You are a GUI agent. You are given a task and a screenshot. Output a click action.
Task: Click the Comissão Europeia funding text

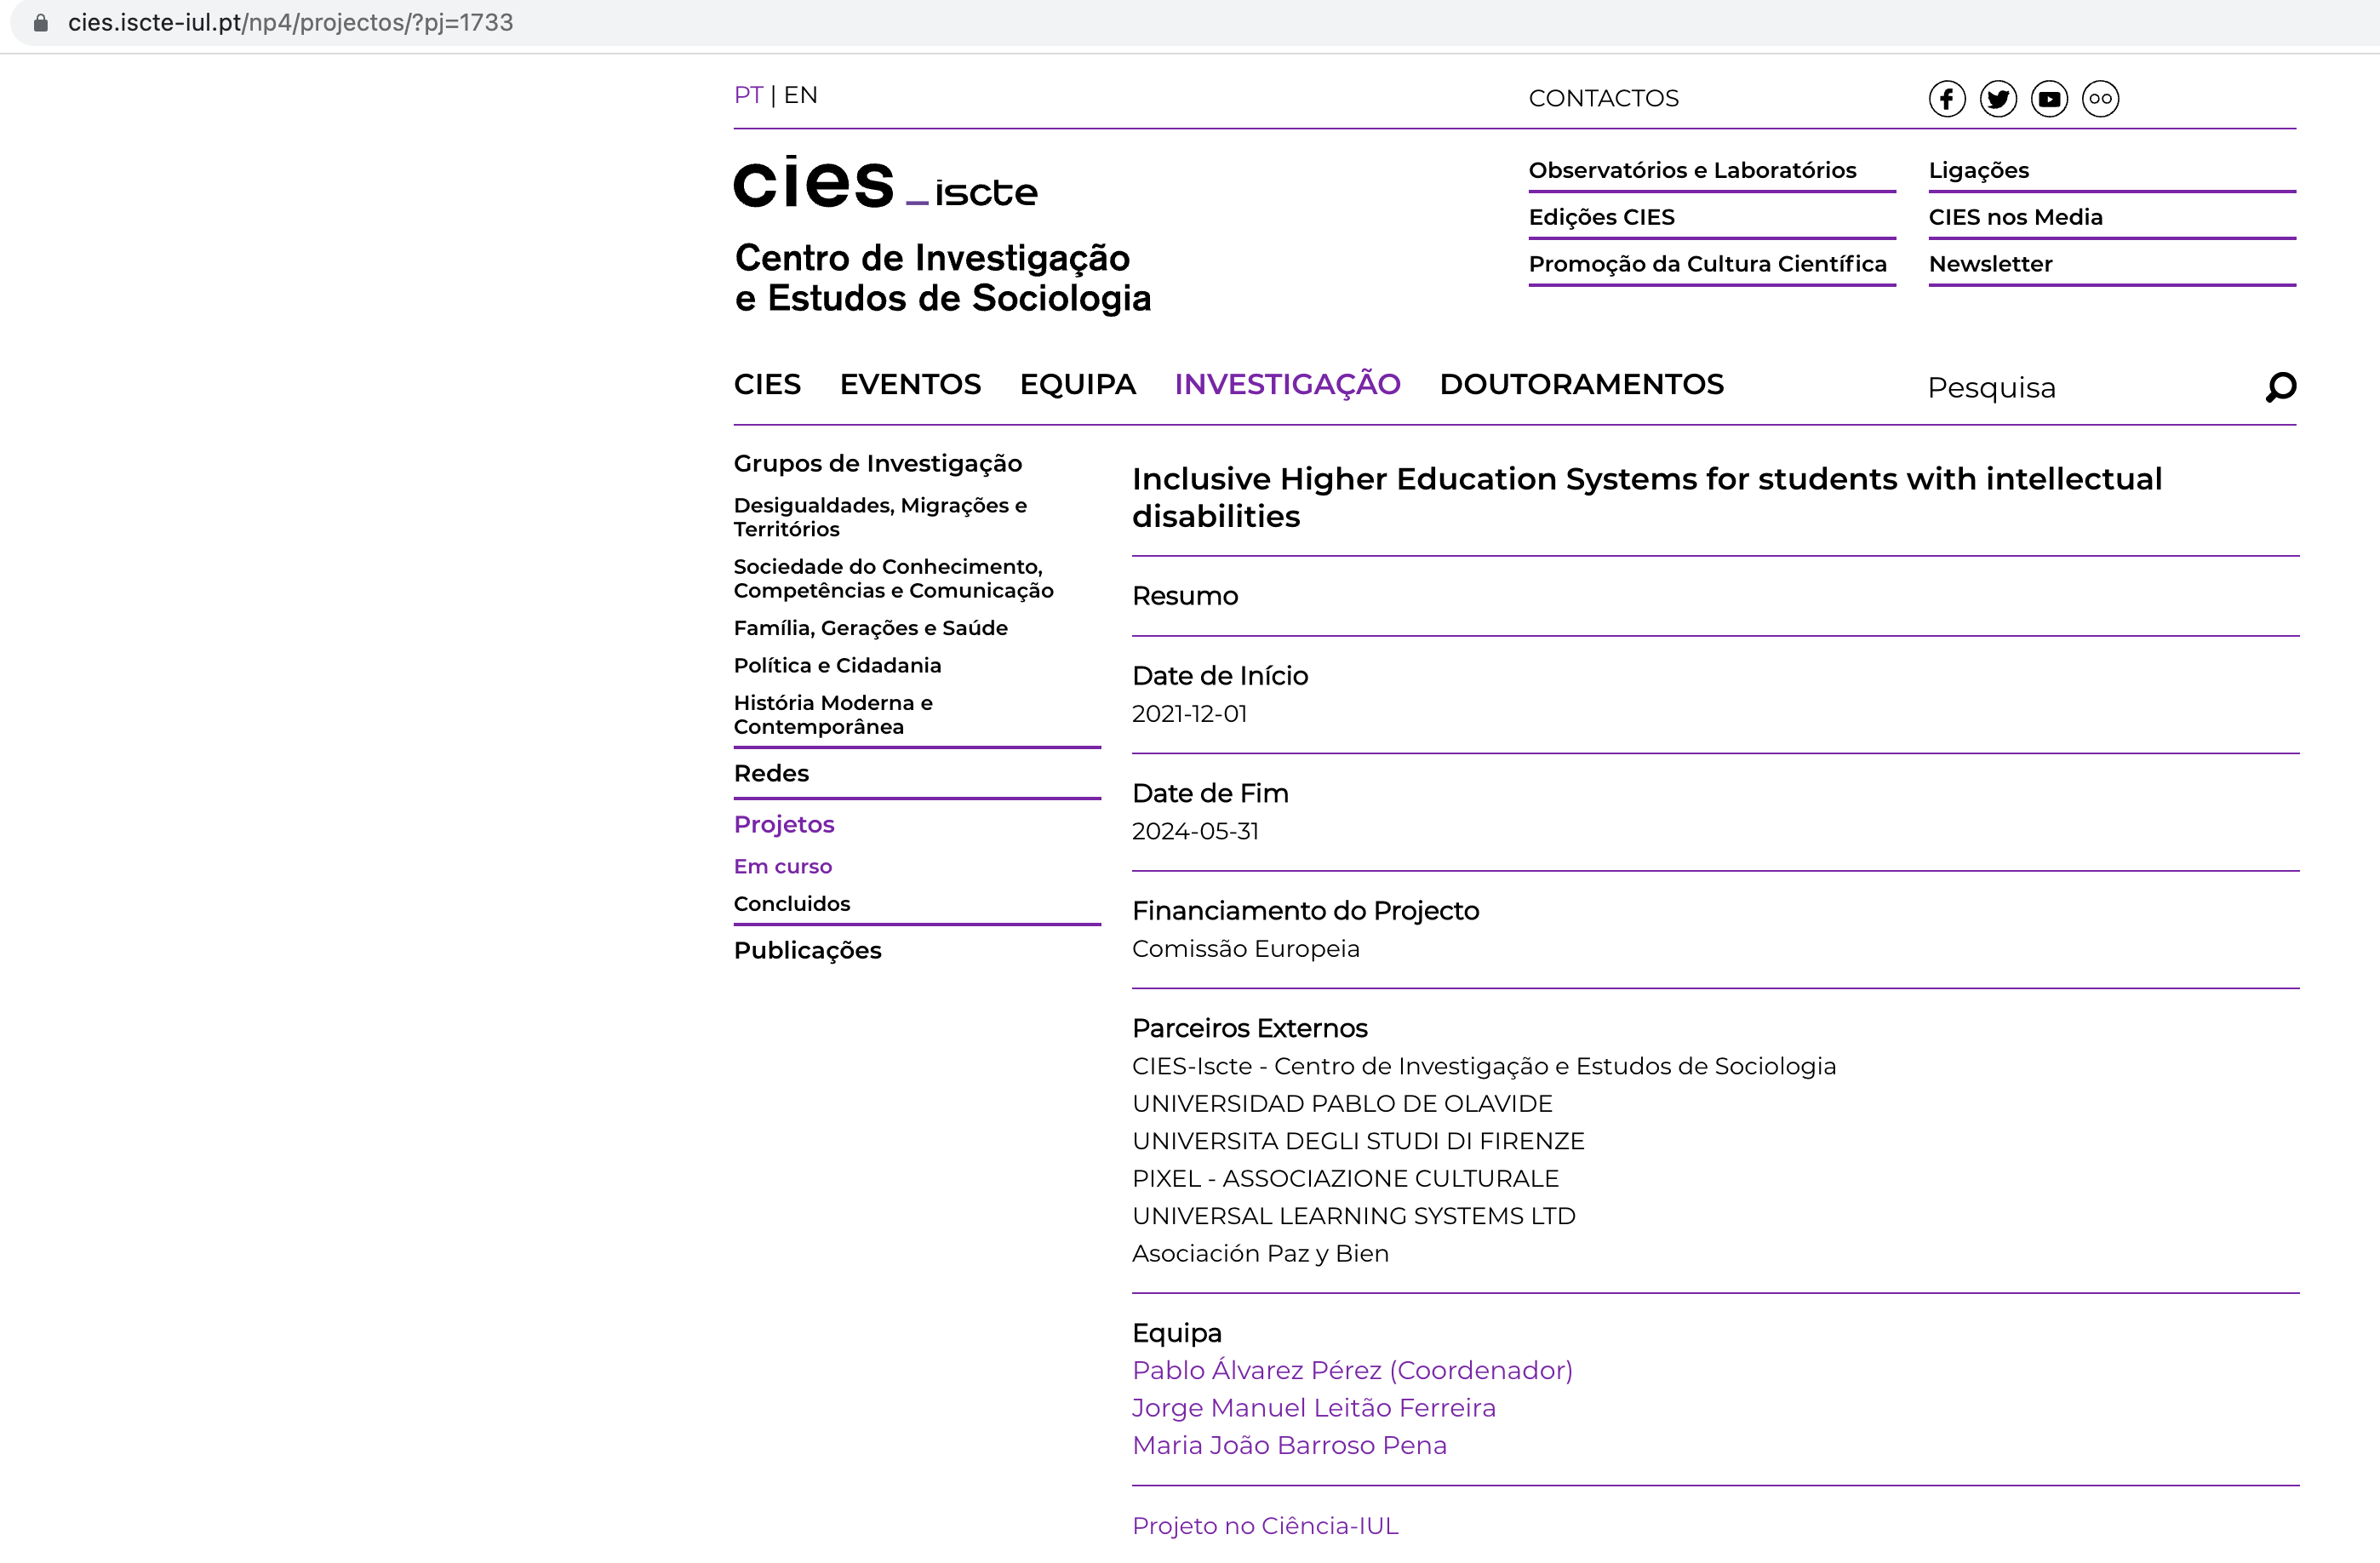(1245, 949)
